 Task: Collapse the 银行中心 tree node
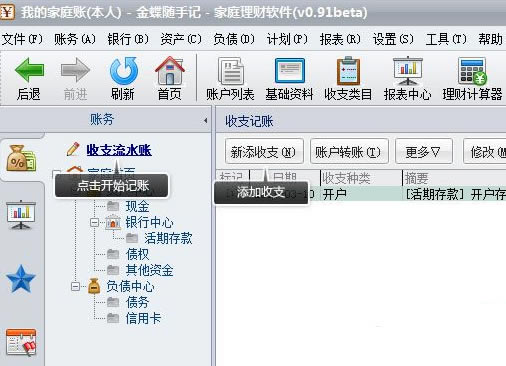(95, 222)
